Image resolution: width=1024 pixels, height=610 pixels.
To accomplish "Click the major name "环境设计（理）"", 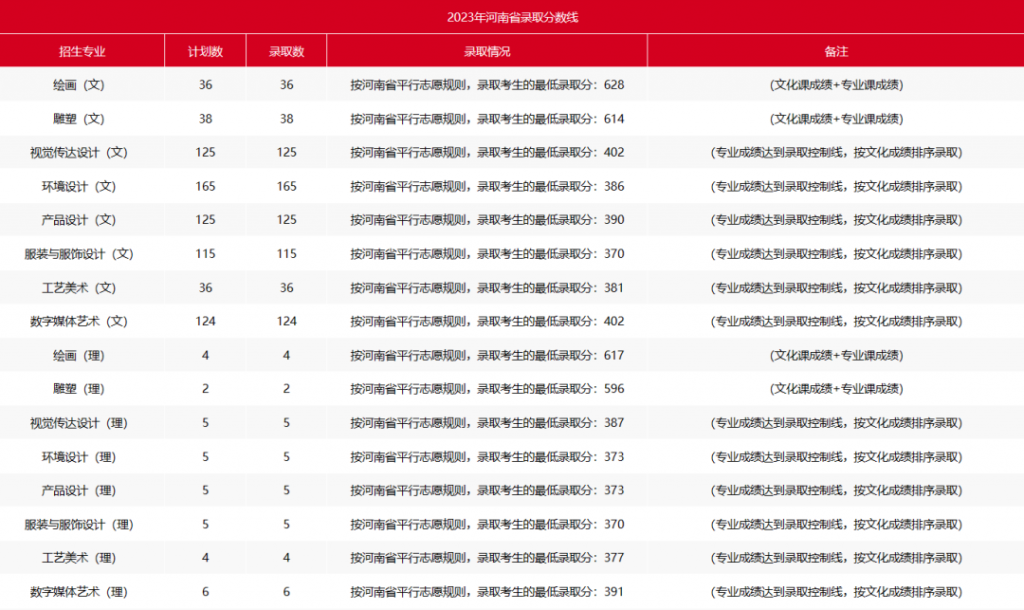I will point(79,457).
